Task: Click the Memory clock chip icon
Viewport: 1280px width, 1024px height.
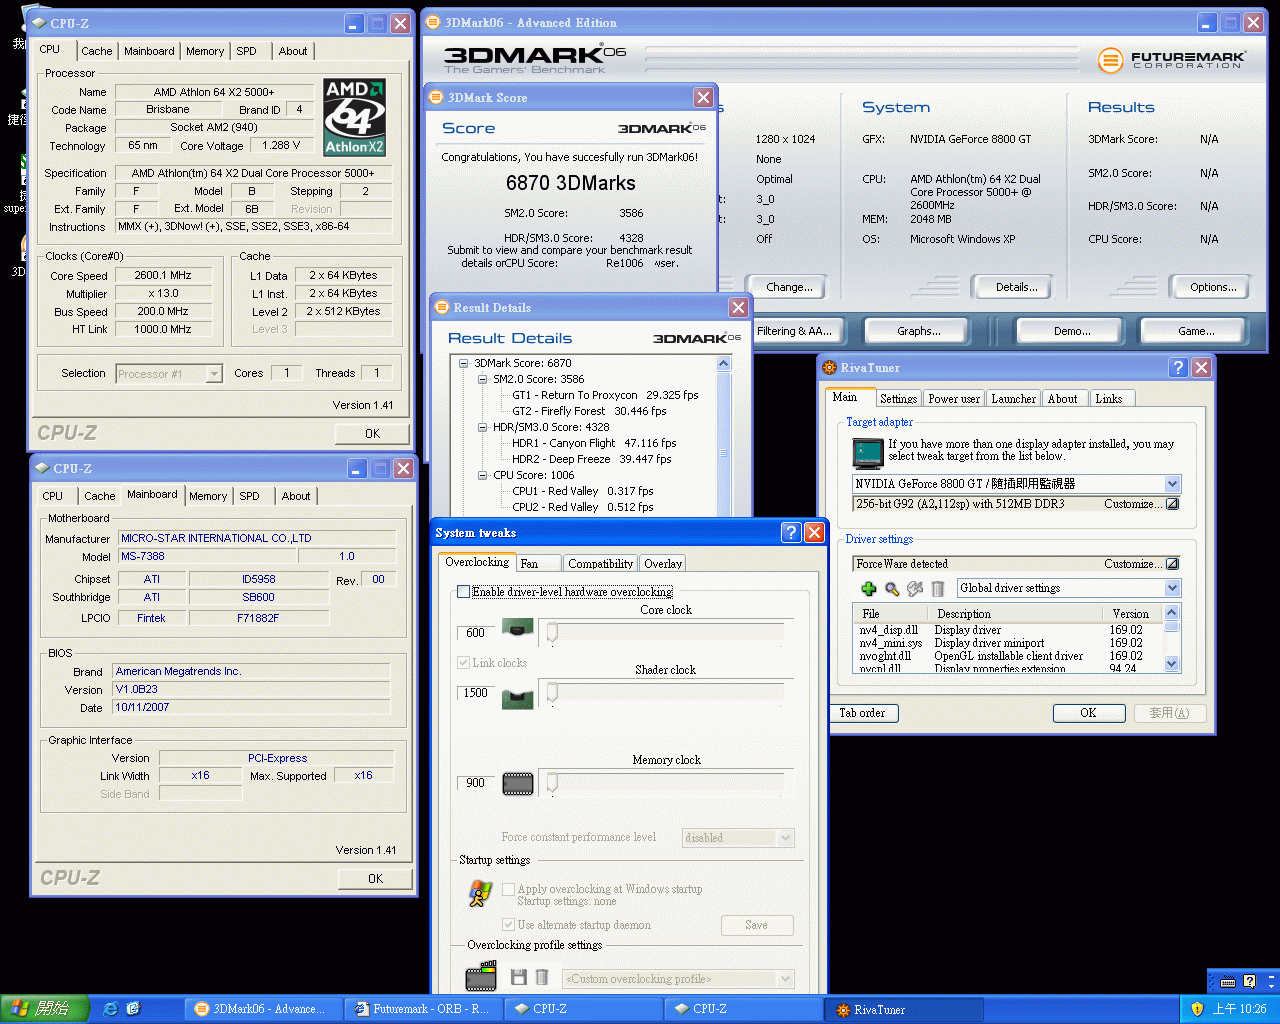Action: coord(517,784)
